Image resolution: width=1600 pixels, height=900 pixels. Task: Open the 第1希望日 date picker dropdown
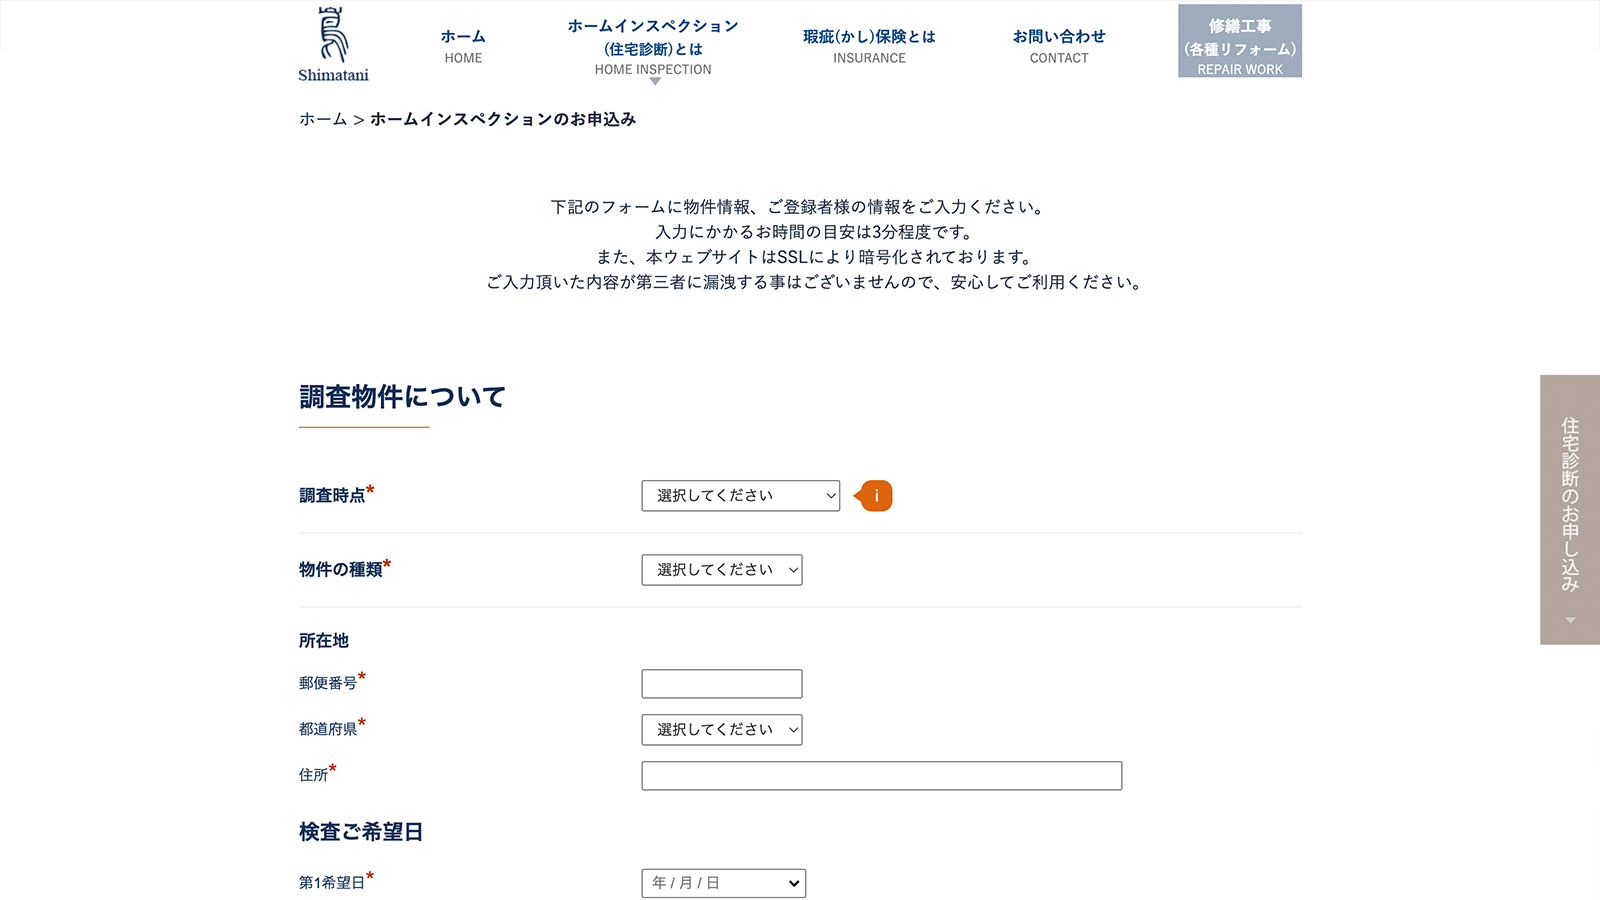point(723,883)
